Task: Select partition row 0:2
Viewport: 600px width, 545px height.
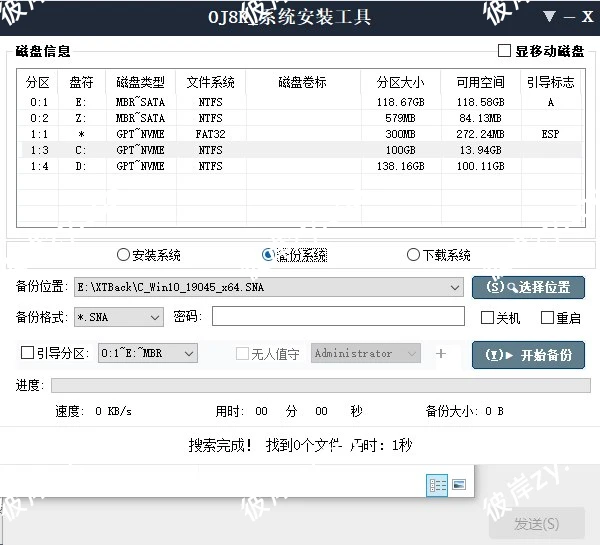Action: (x=301, y=118)
